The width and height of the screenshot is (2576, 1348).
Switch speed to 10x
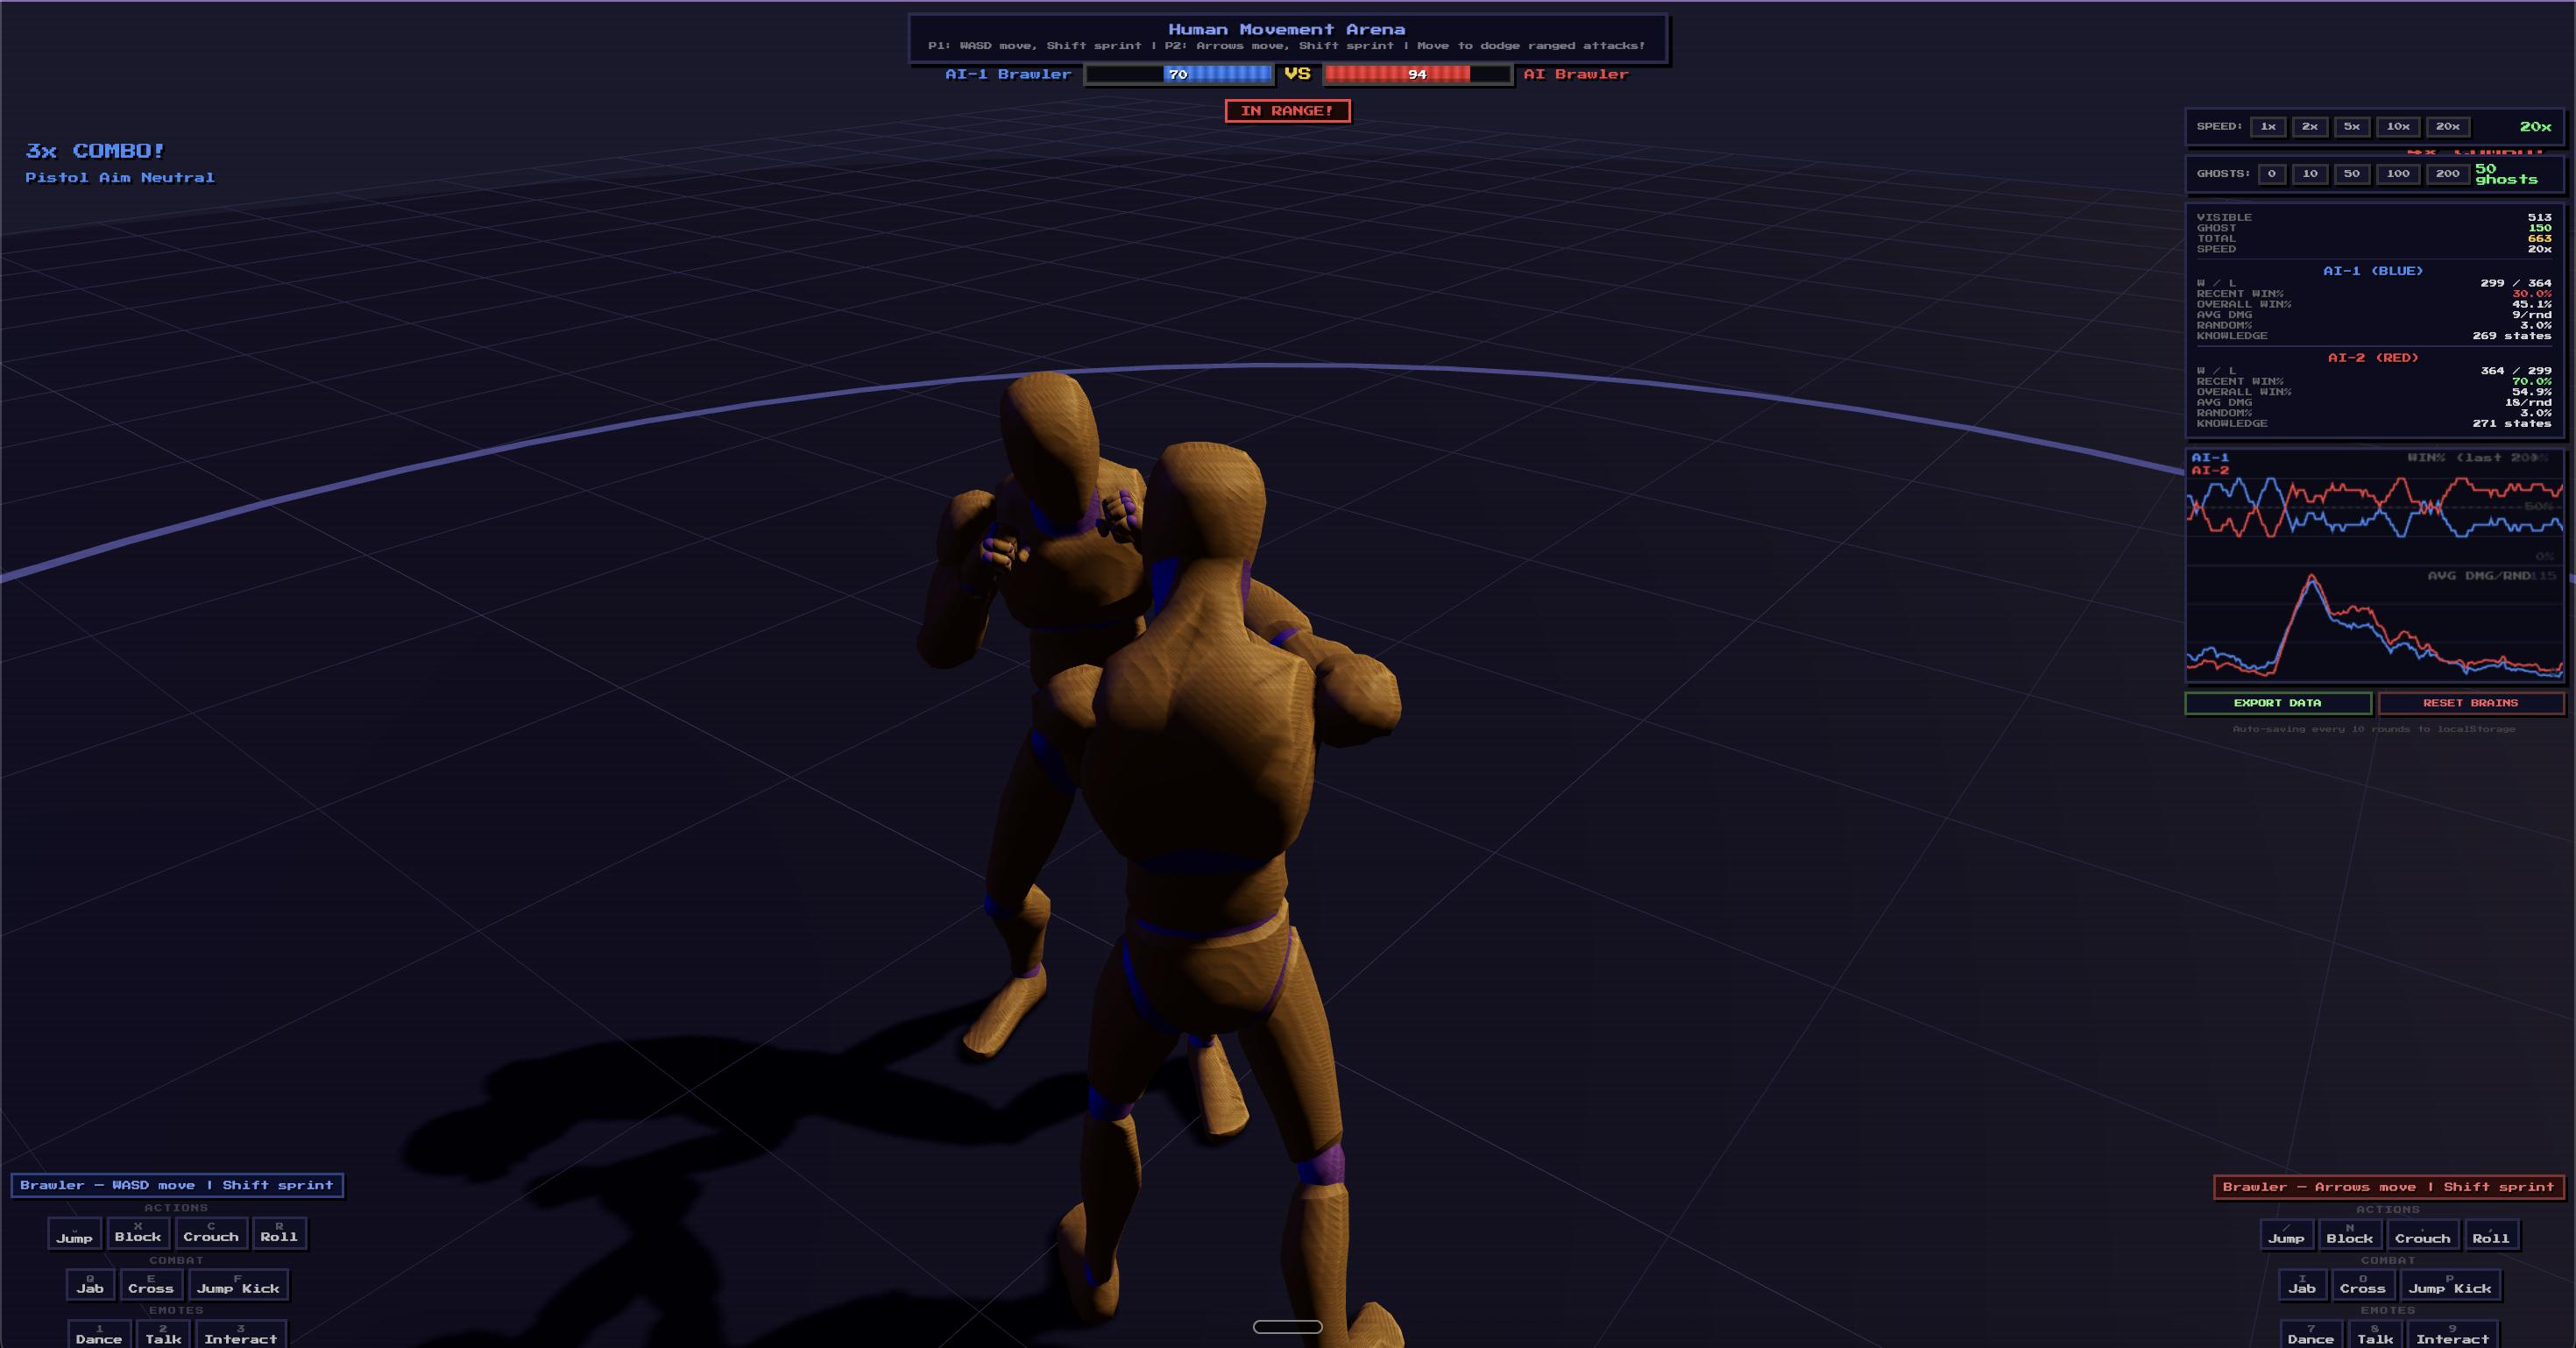pos(2398,127)
